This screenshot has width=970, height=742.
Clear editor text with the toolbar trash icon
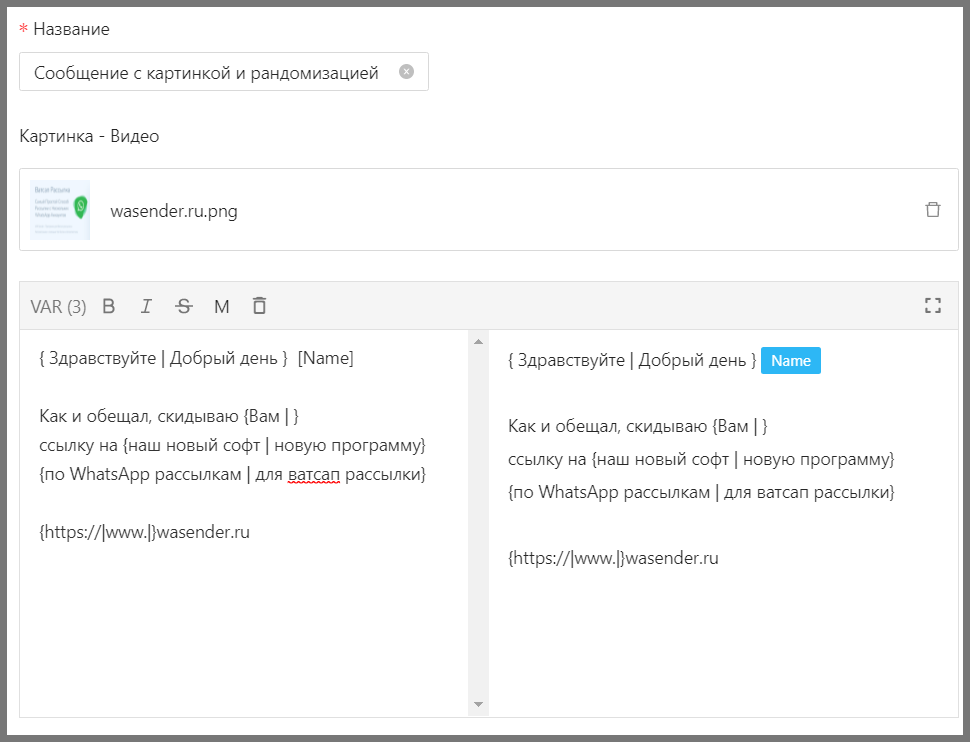(259, 306)
